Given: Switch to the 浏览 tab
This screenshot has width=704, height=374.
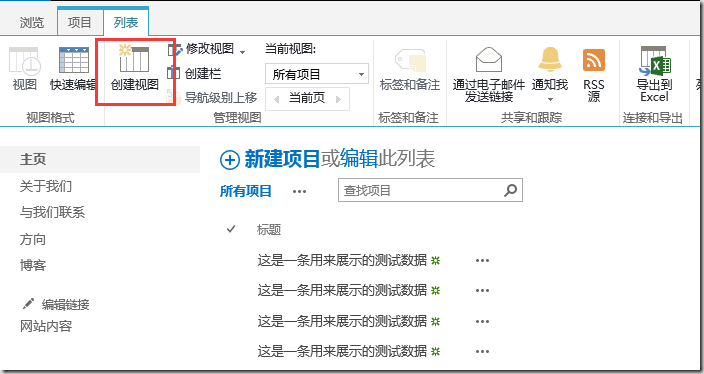Looking at the screenshot, I should 32,22.
